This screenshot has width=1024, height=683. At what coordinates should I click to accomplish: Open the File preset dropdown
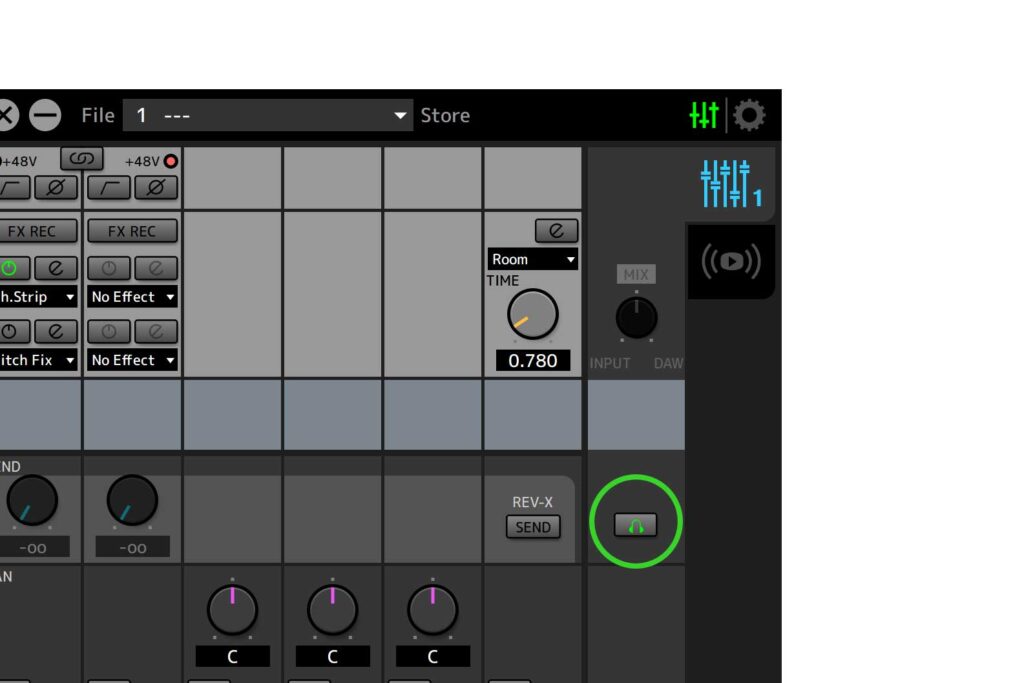tap(268, 116)
